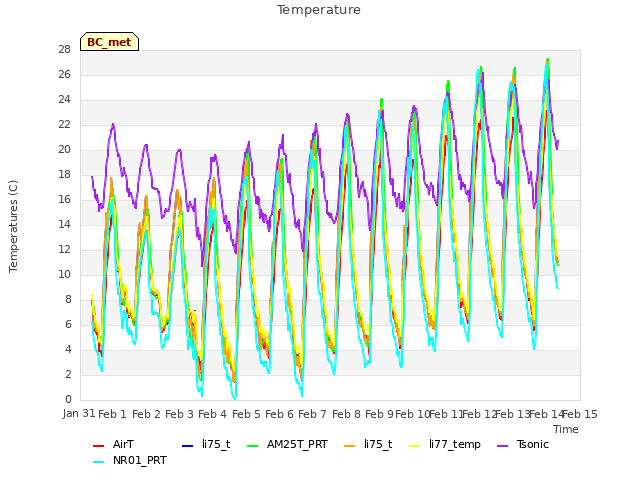The image size is (640, 480).
Task: Click the 0 y-axis tick label
Action: click(x=68, y=399)
